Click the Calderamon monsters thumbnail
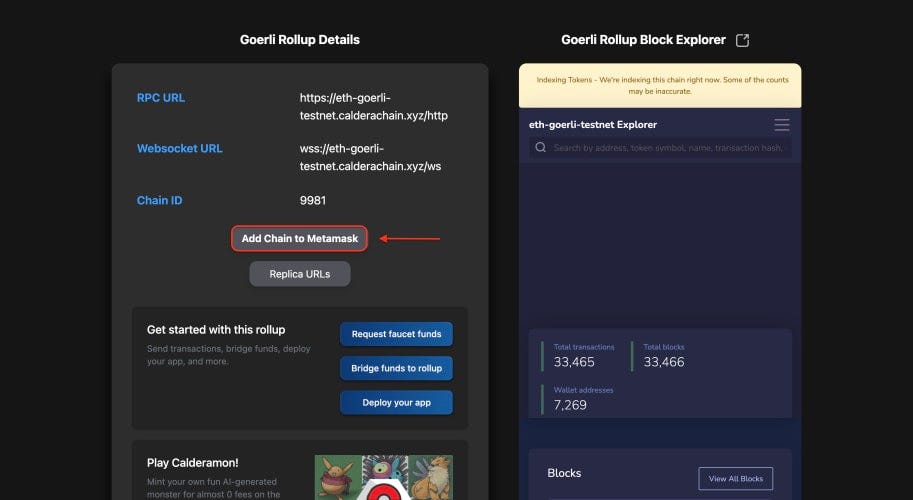Viewport: 913px width, 500px height. 384,477
